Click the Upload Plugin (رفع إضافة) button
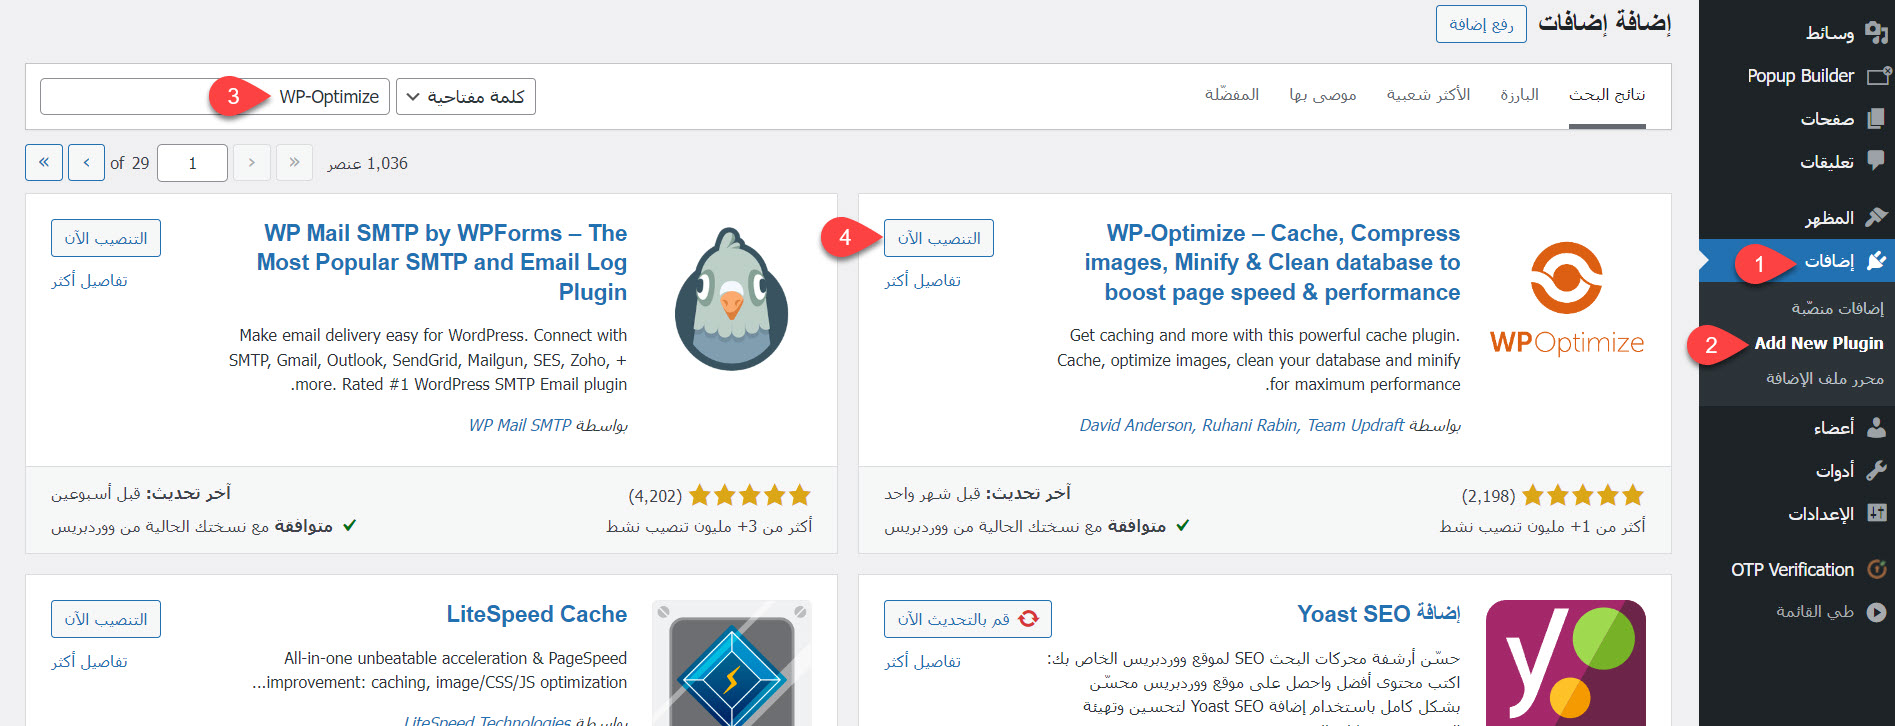The height and width of the screenshot is (726, 1895). click(1480, 24)
